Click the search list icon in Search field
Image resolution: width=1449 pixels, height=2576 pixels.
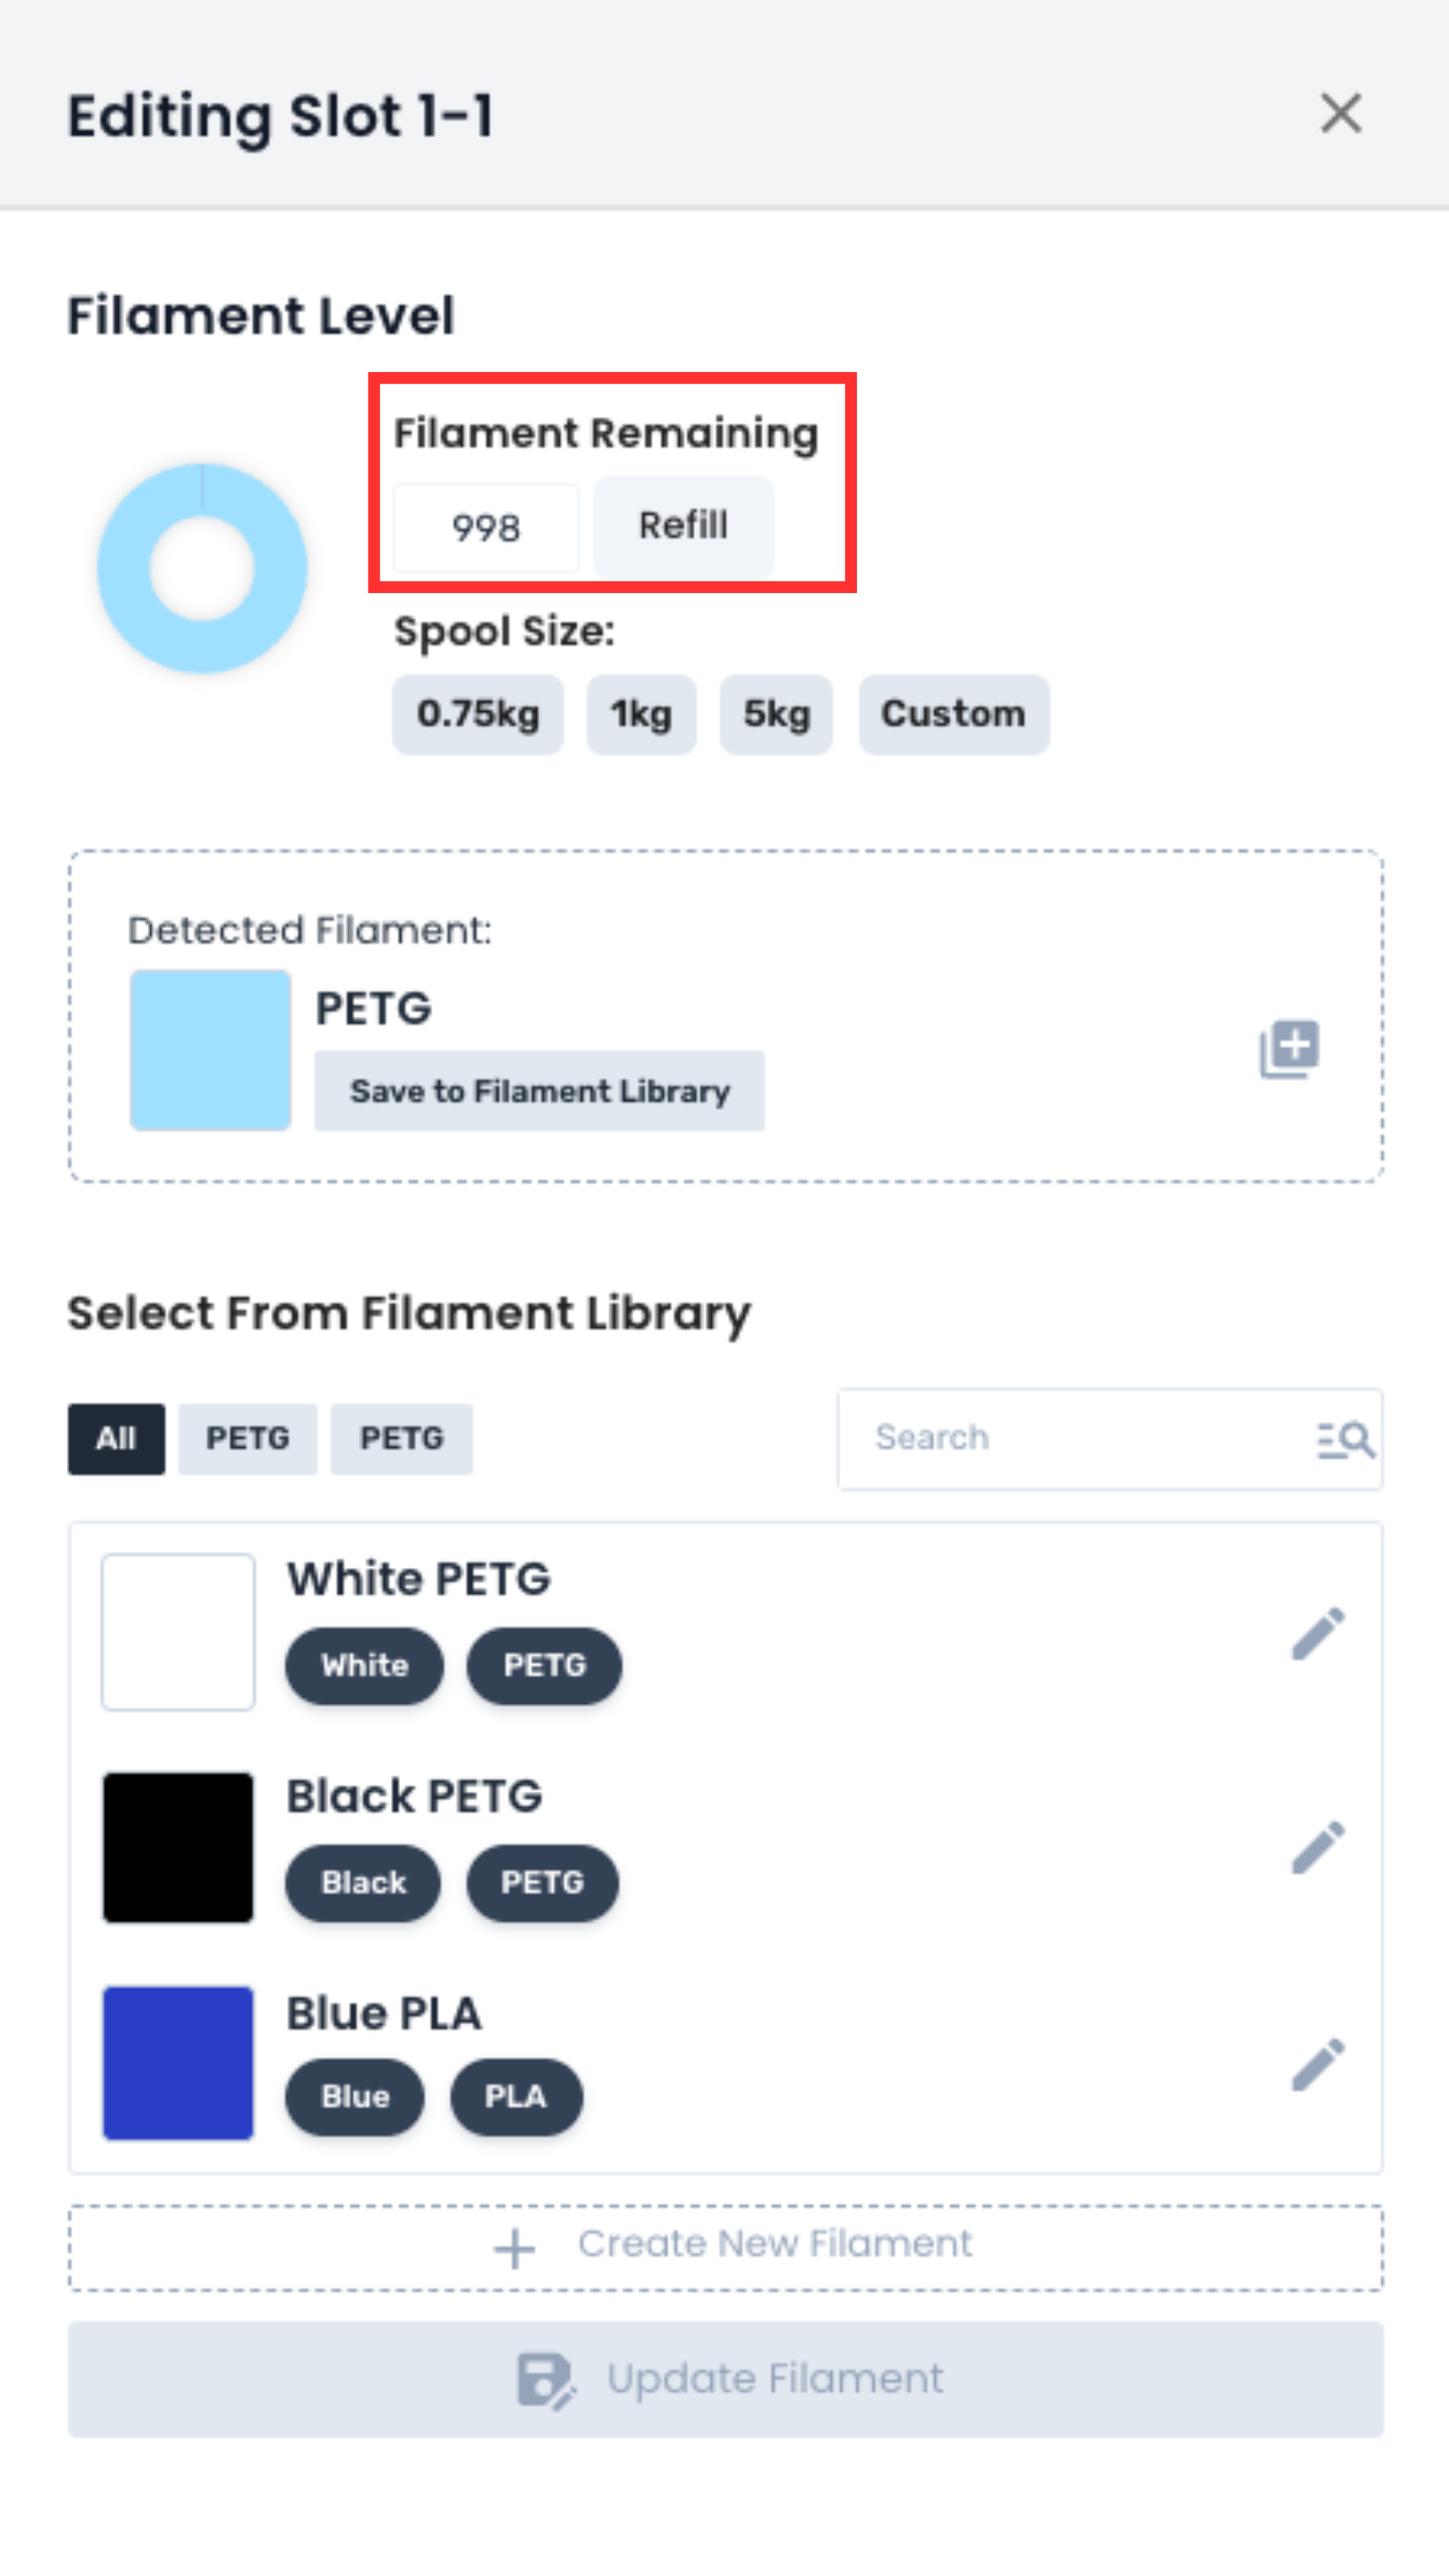[1345, 1439]
